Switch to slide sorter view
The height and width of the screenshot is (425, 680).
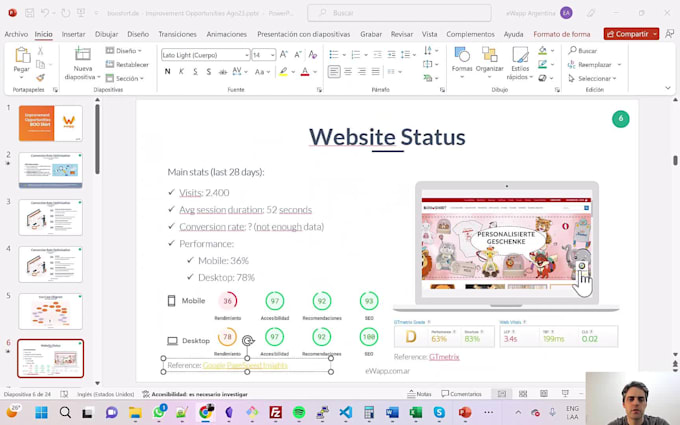[523, 393]
